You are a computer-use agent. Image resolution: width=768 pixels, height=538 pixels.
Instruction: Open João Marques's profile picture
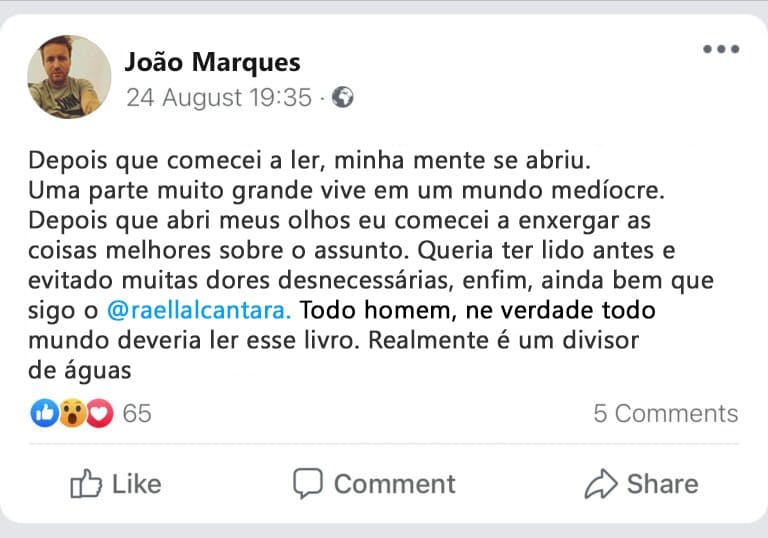69,77
